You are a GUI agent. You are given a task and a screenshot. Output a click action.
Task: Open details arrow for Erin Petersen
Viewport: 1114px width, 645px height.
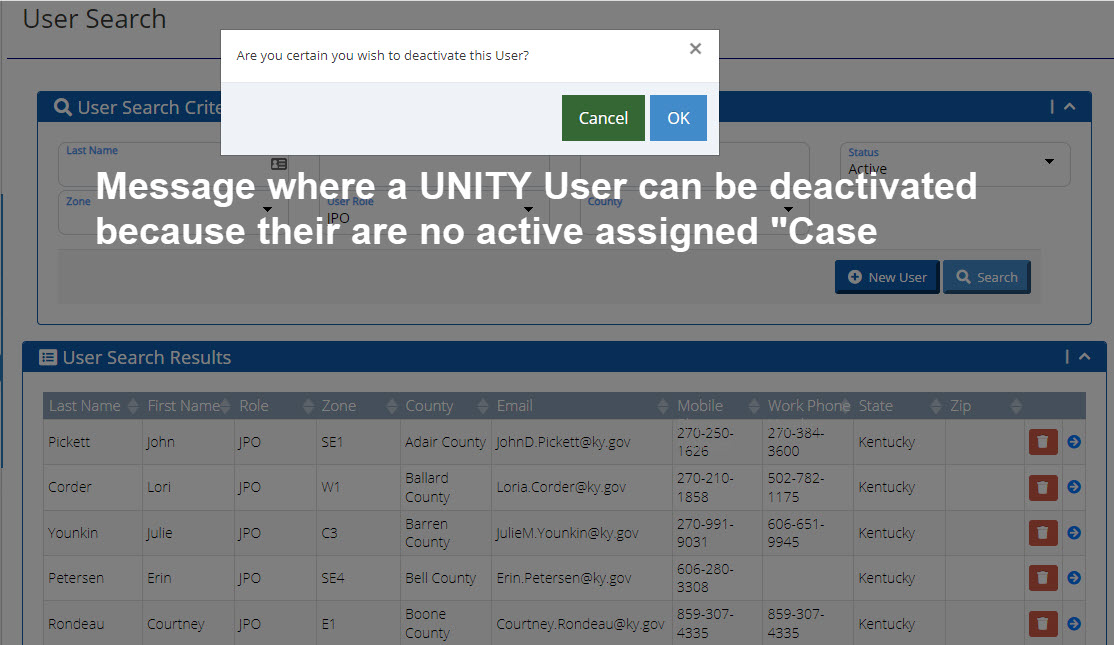point(1074,578)
